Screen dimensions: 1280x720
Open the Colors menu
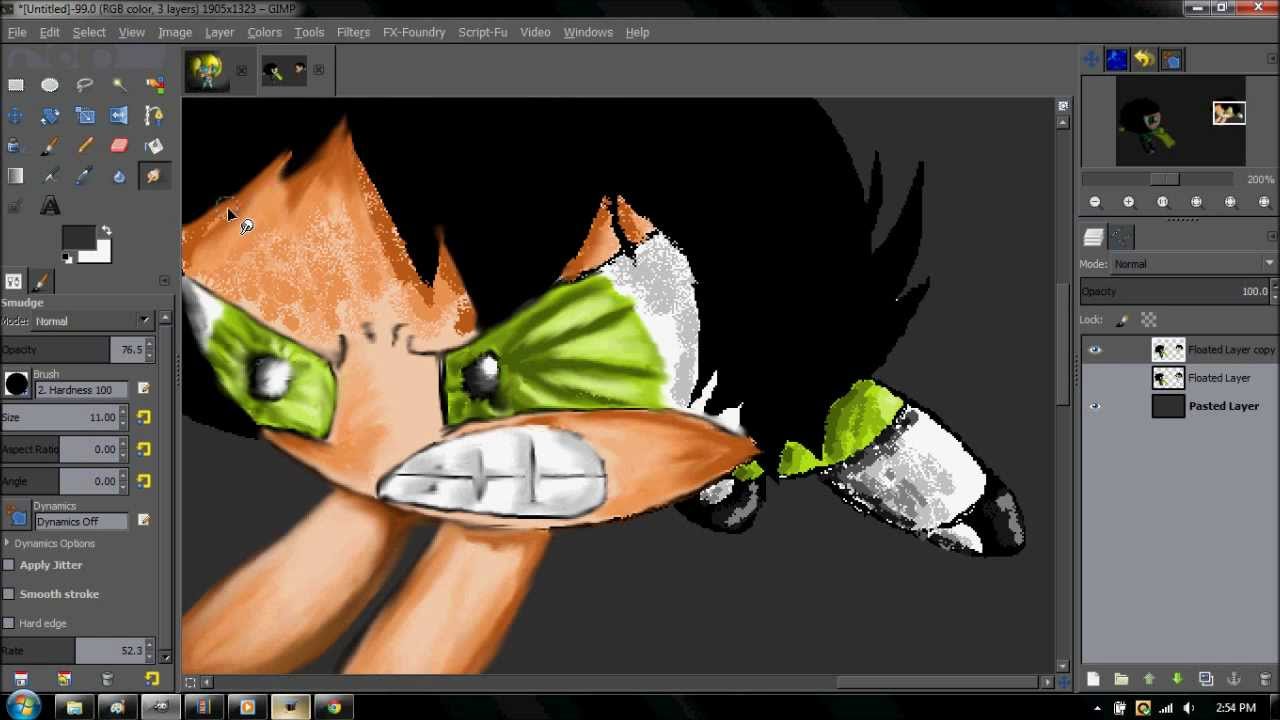point(264,32)
